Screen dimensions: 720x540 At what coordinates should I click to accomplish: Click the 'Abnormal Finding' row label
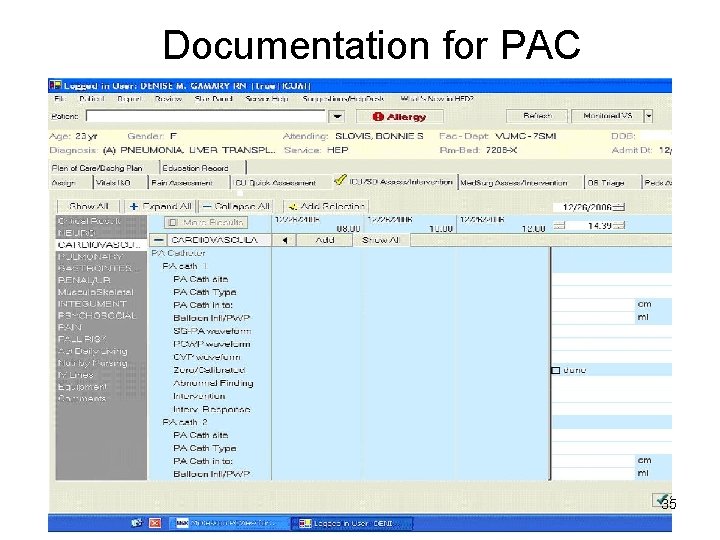[213, 383]
